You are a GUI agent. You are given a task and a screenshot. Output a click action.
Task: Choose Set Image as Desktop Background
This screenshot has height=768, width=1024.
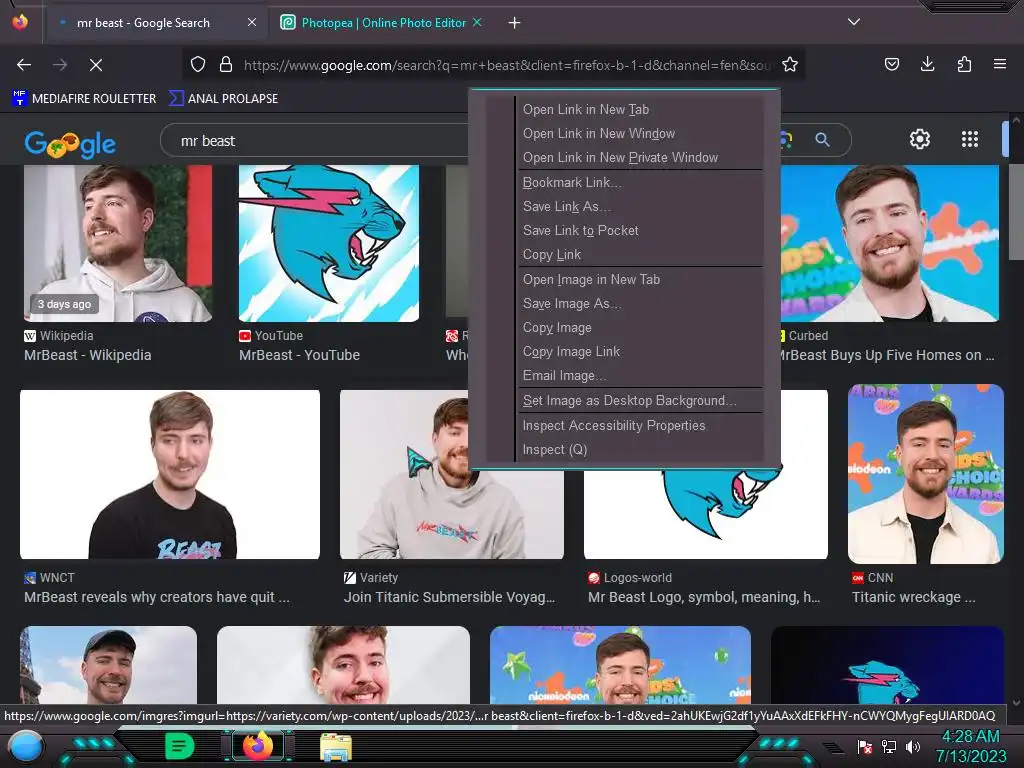click(630, 400)
